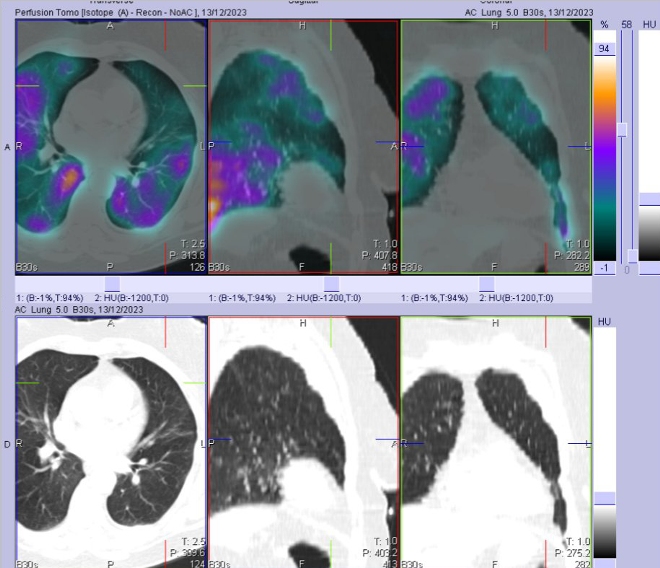Viewport: 660px width, 568px height.
Task: Click the 58 blend slider thumb
Action: [x=622, y=130]
